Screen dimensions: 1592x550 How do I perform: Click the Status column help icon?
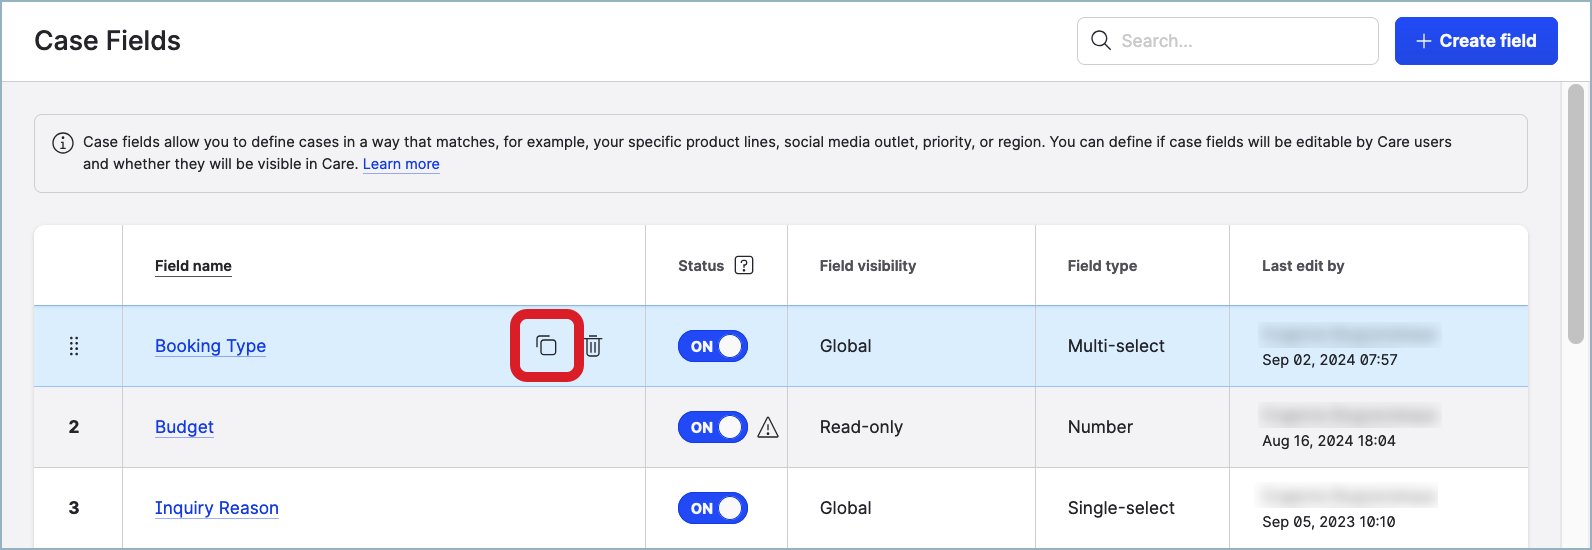(743, 266)
